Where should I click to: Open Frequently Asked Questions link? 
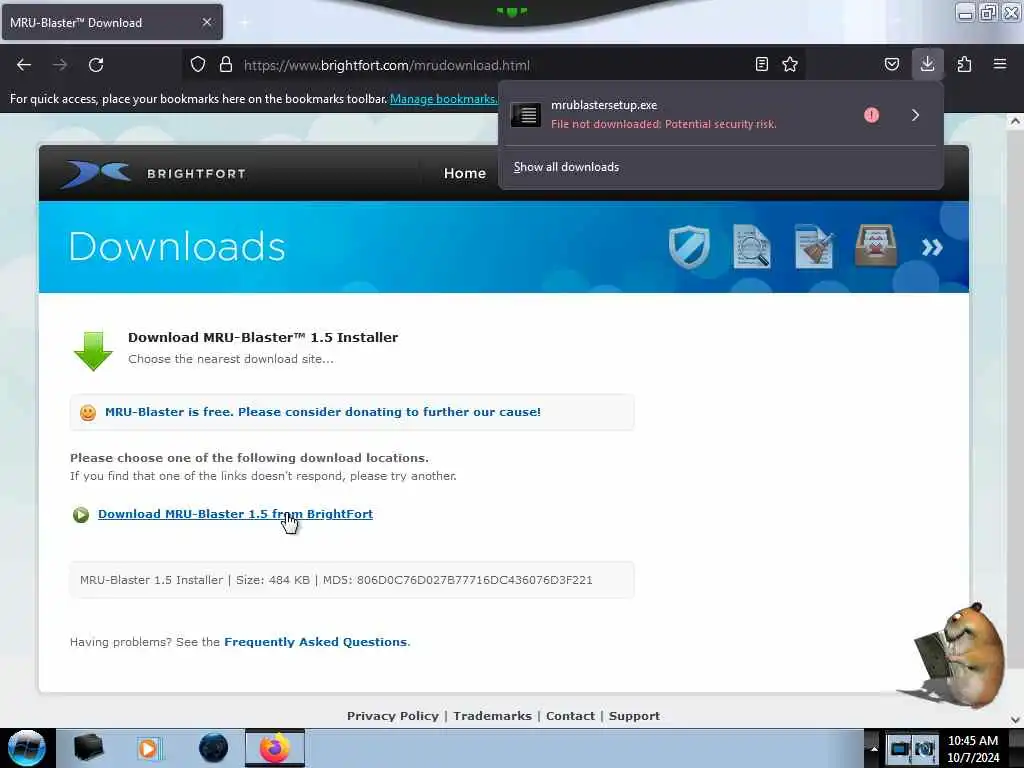(x=315, y=642)
